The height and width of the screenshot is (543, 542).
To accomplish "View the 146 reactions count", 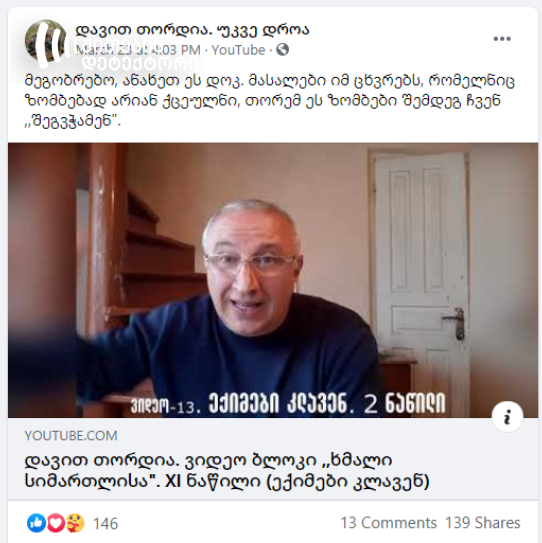I will [106, 524].
